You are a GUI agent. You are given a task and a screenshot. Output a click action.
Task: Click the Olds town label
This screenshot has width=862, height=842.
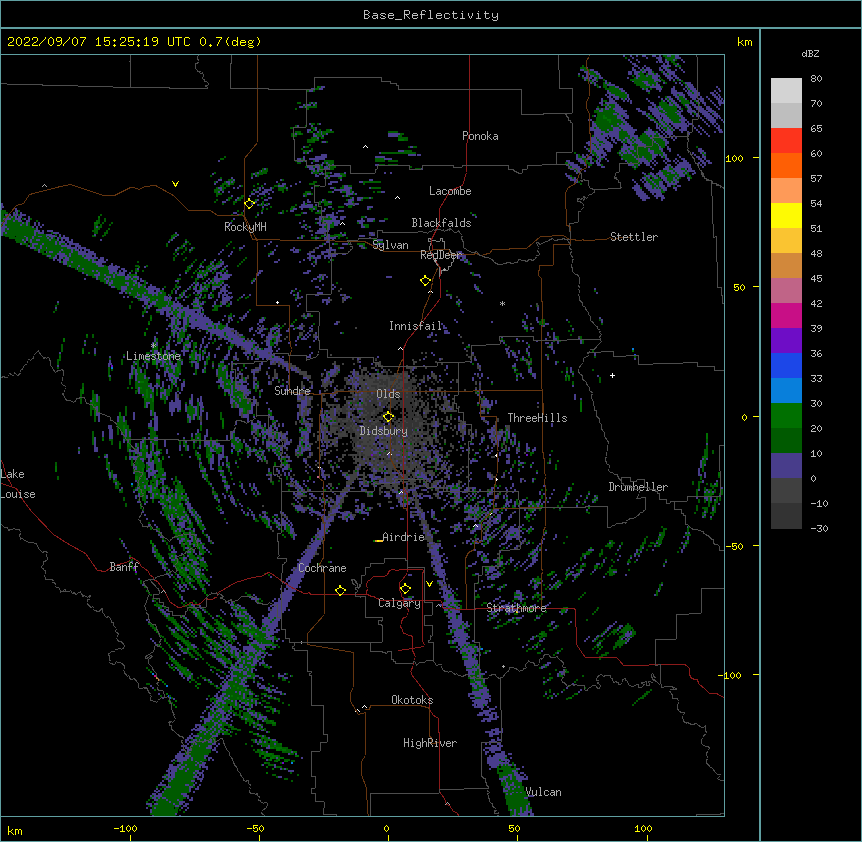388,394
